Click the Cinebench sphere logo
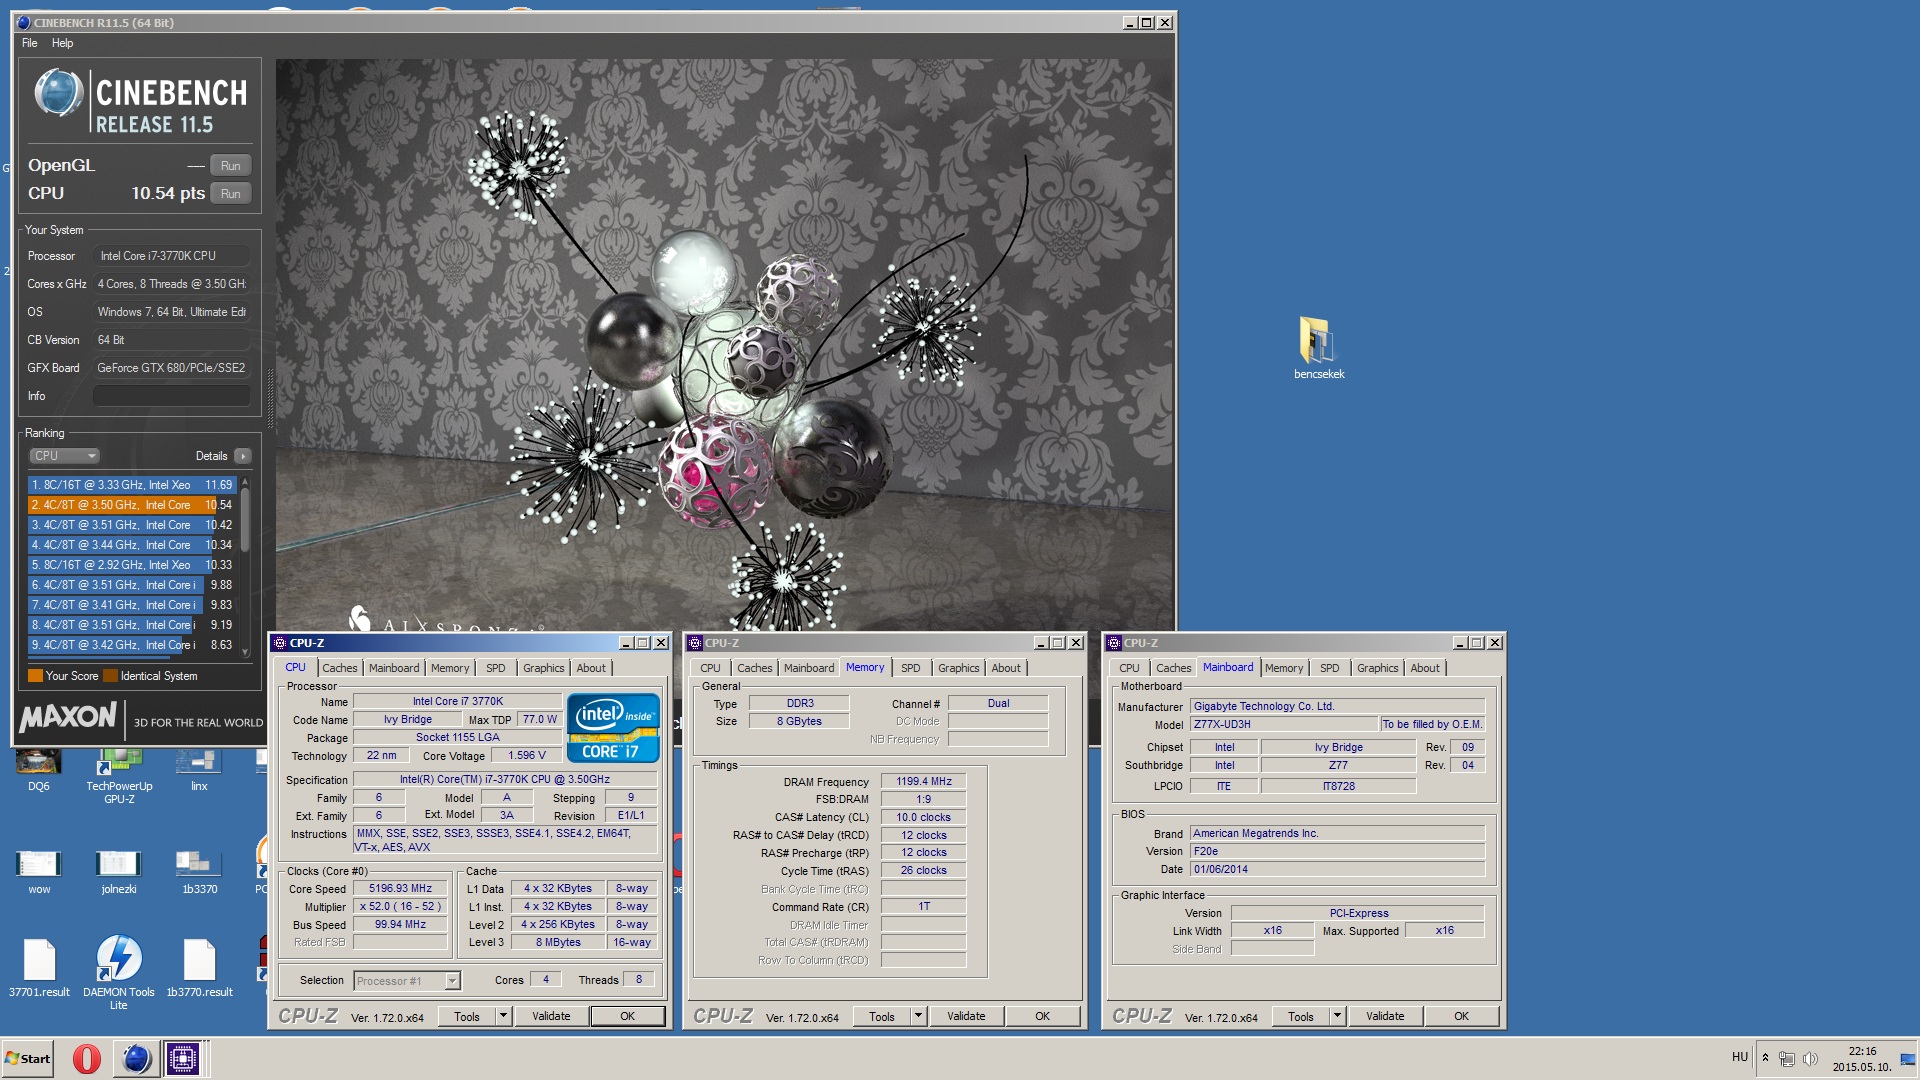Viewport: 1920px width, 1080px height. [x=58, y=94]
